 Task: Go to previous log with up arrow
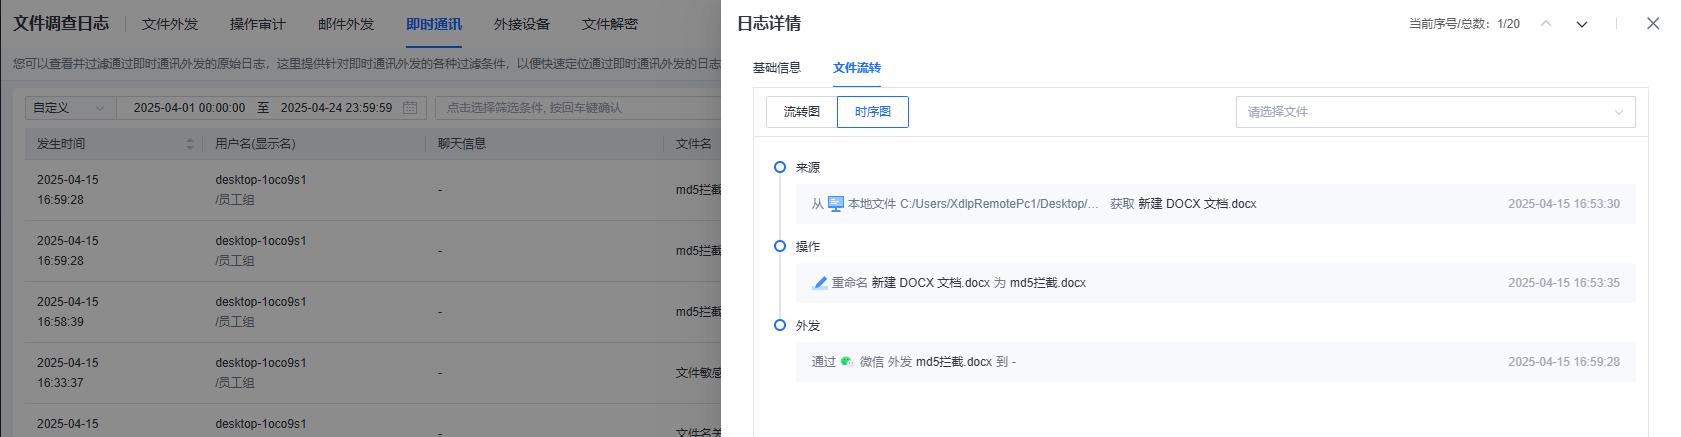1546,24
